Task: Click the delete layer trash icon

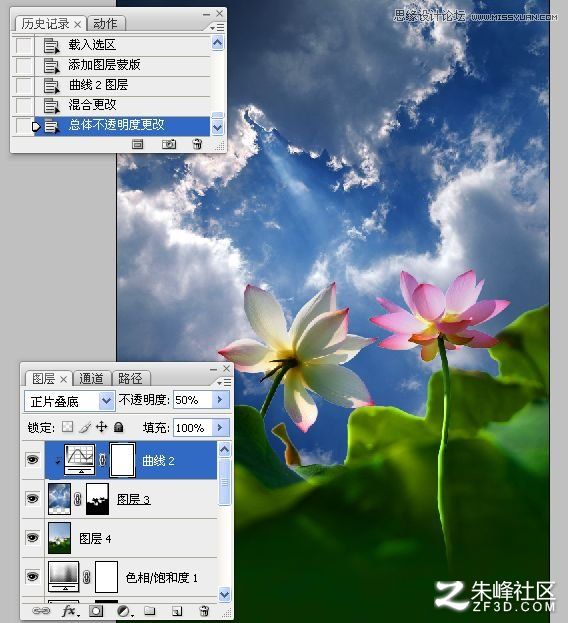Action: click(x=204, y=611)
